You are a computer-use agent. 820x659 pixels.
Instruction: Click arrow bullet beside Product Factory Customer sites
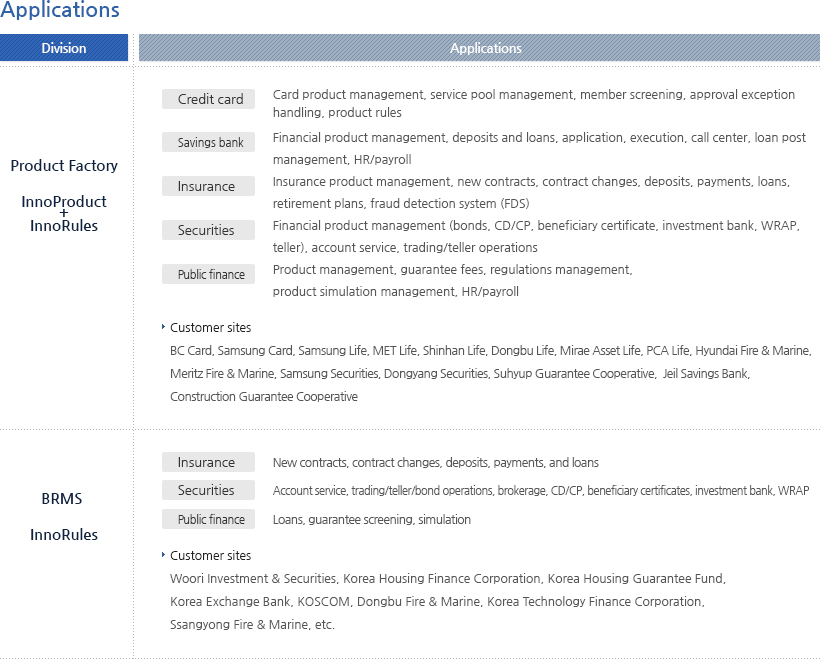(x=163, y=327)
